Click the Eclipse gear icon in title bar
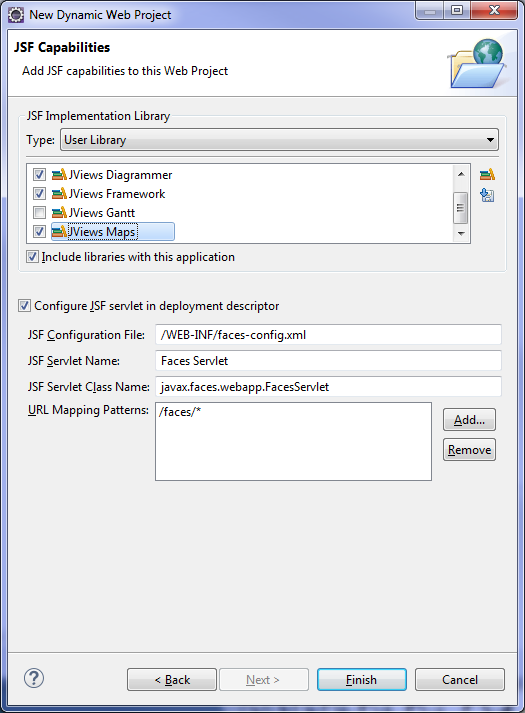Image resolution: width=525 pixels, height=713 pixels. [x=16, y=15]
